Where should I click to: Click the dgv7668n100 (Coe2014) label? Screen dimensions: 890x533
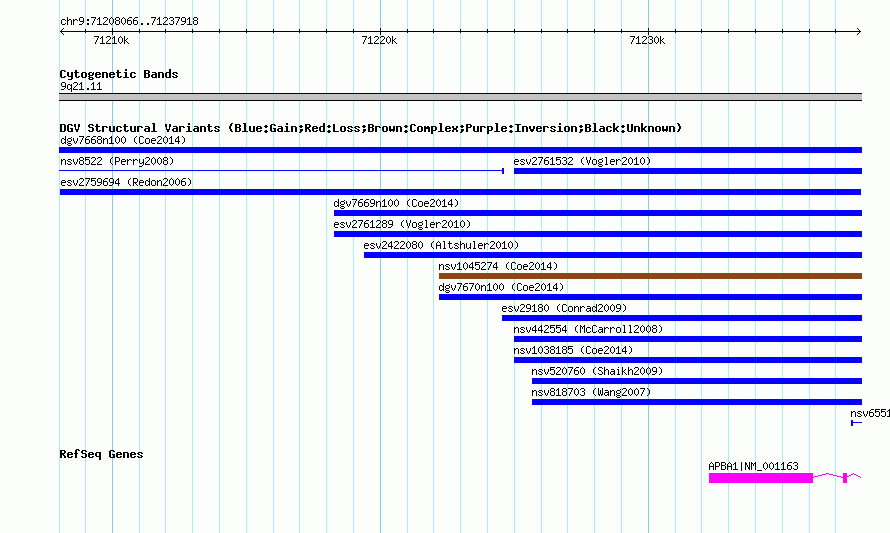pos(123,140)
